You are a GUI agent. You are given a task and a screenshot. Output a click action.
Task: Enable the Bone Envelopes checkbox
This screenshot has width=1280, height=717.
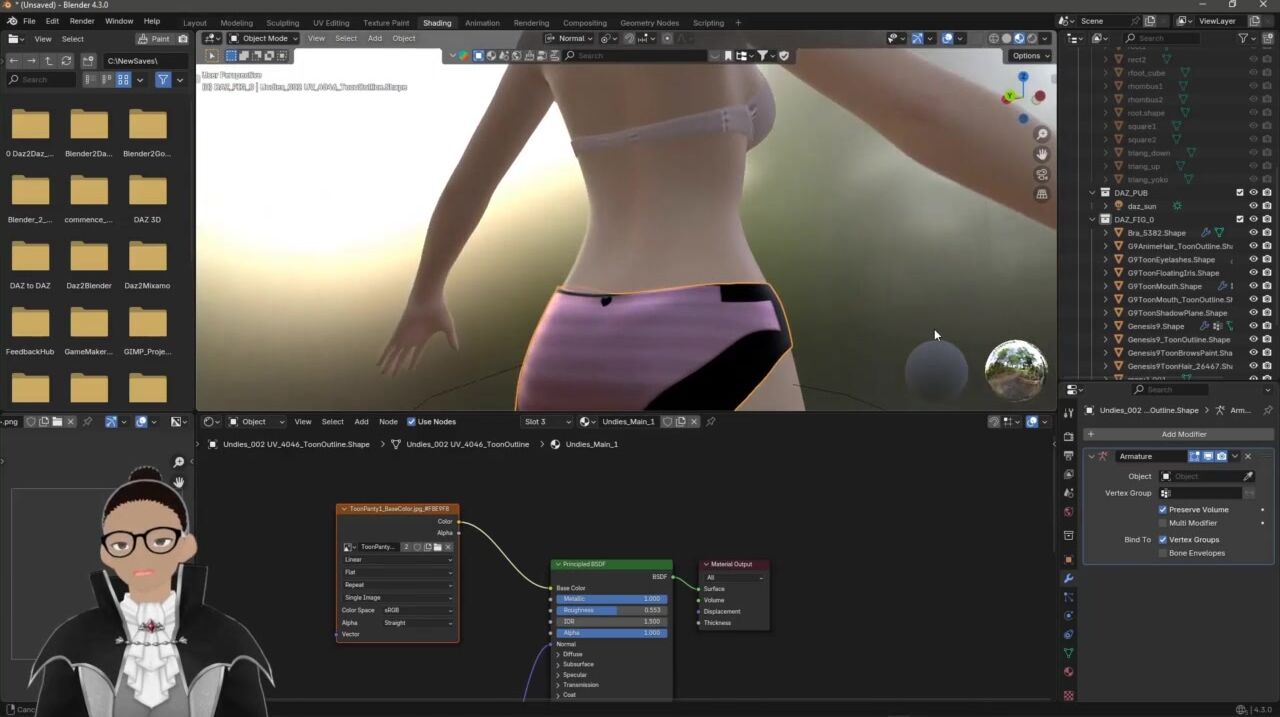click(1163, 553)
